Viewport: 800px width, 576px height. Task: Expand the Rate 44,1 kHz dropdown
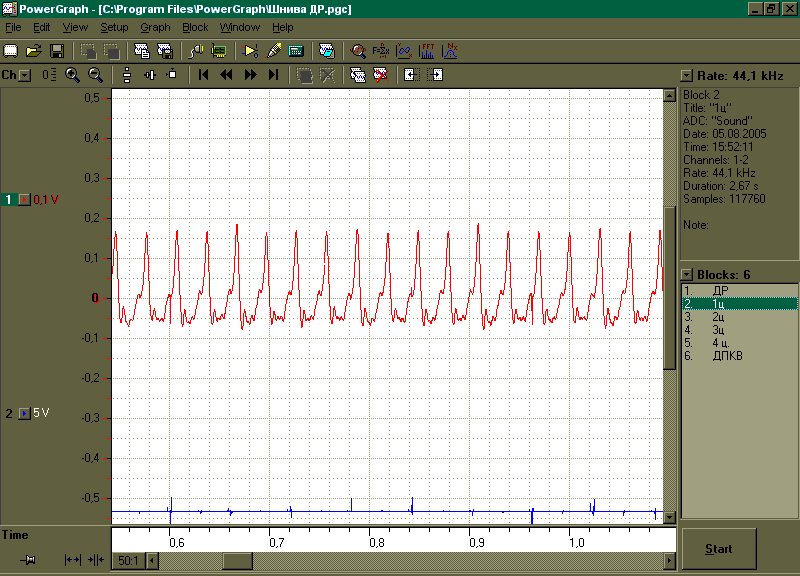[x=687, y=76]
